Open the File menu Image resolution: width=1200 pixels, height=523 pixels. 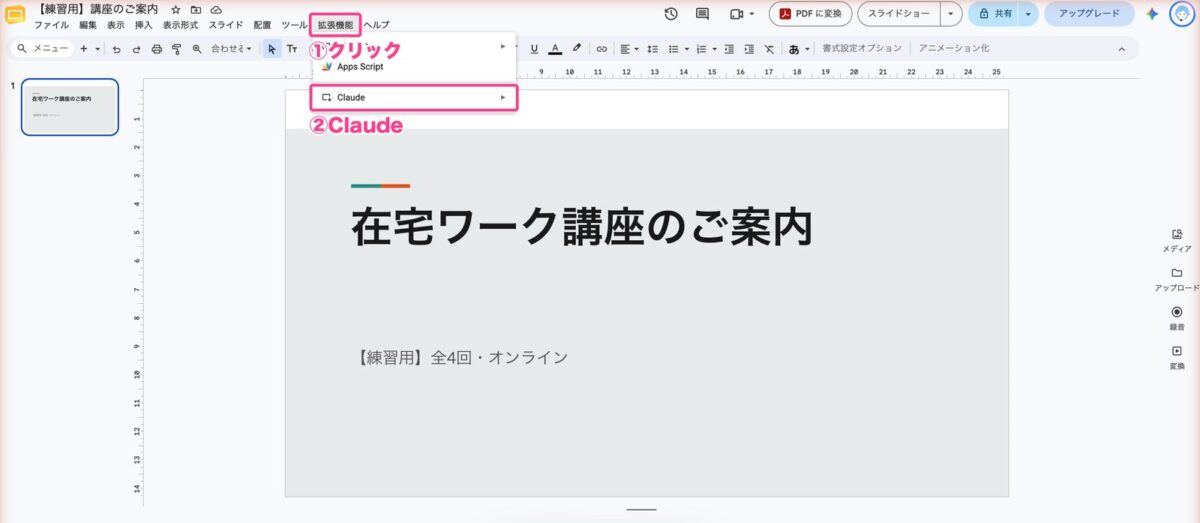pos(51,24)
